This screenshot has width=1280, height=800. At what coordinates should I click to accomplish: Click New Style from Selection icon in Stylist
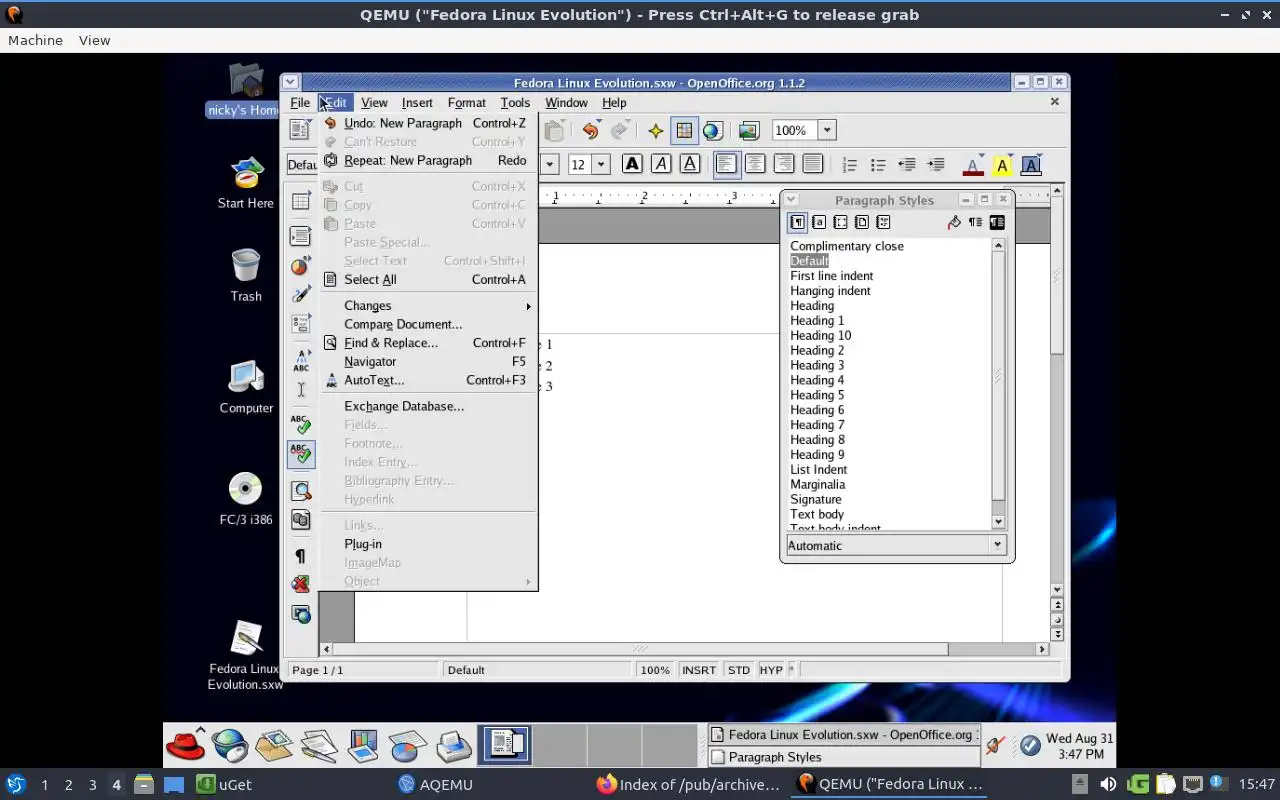tap(975, 222)
